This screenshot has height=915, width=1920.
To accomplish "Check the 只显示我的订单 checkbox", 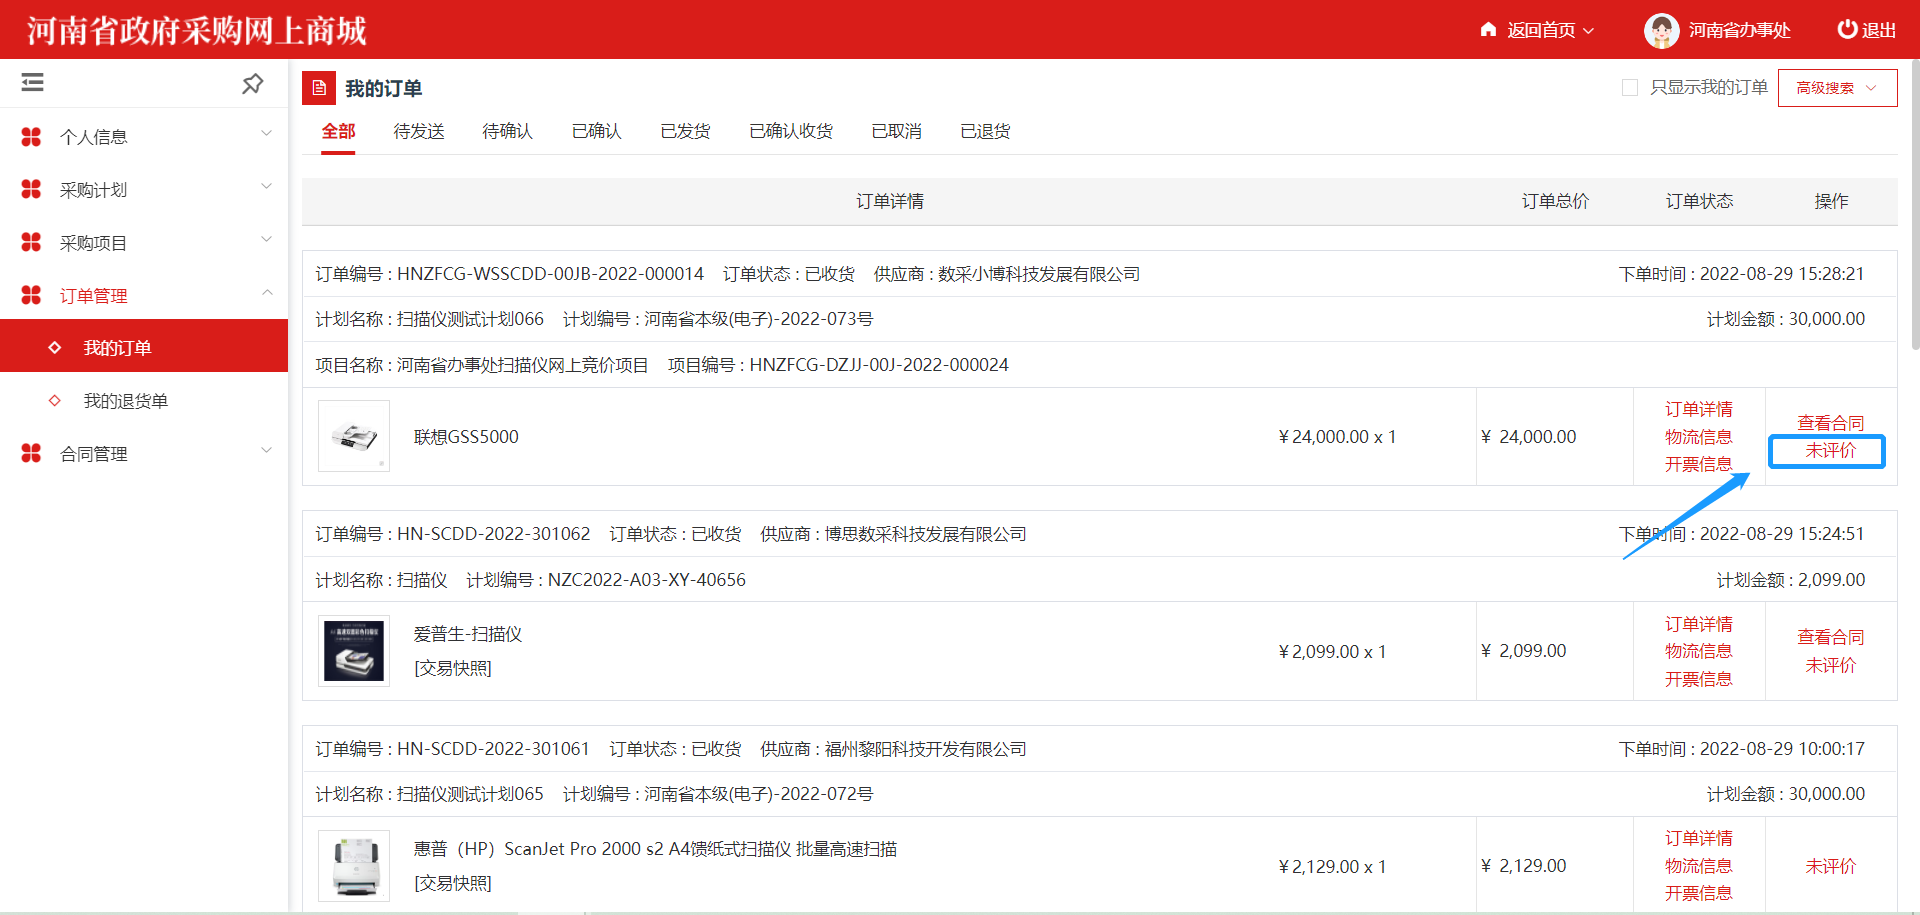I will (1630, 88).
